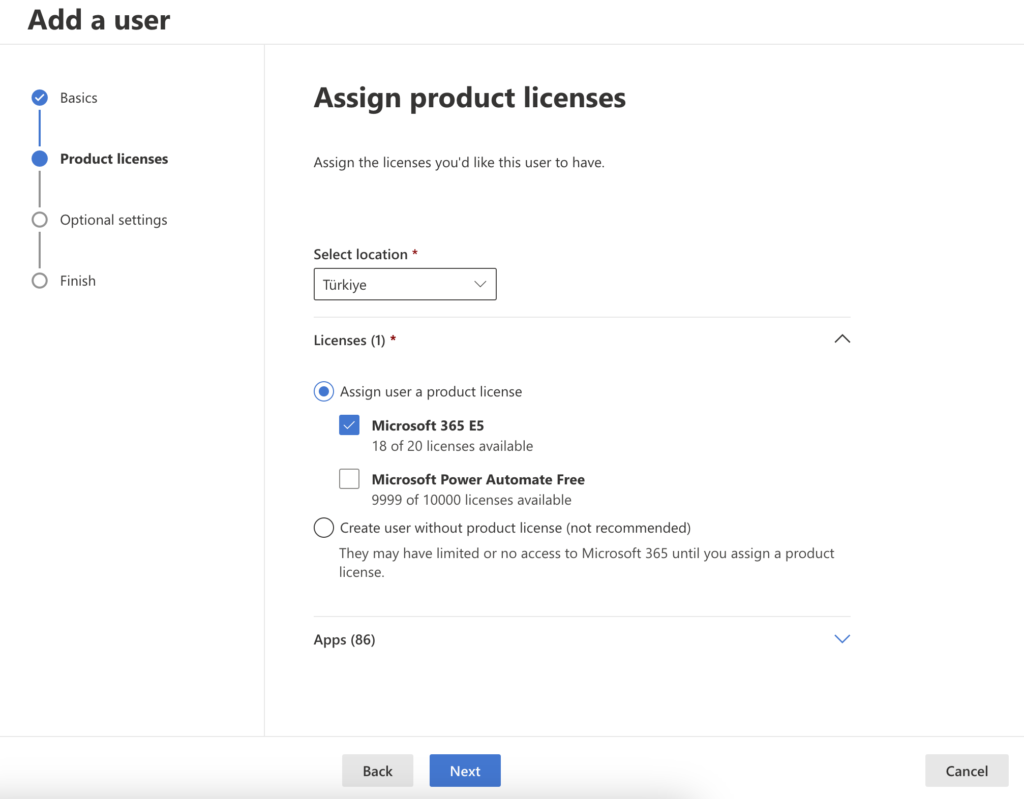The image size is (1024, 799).
Task: Click the Optional settings step circle
Action: tap(39, 220)
